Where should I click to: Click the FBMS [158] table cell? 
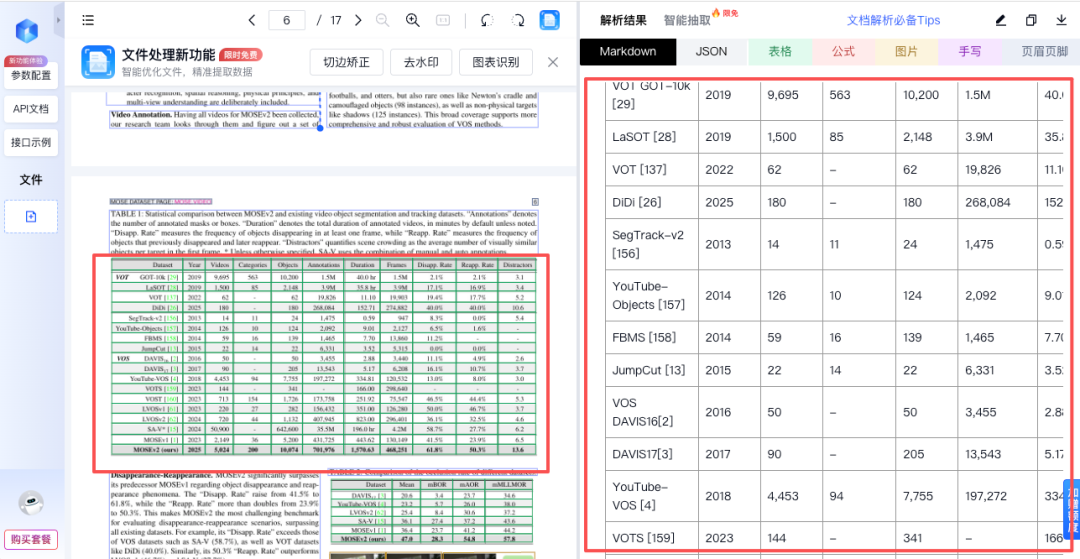coord(652,337)
